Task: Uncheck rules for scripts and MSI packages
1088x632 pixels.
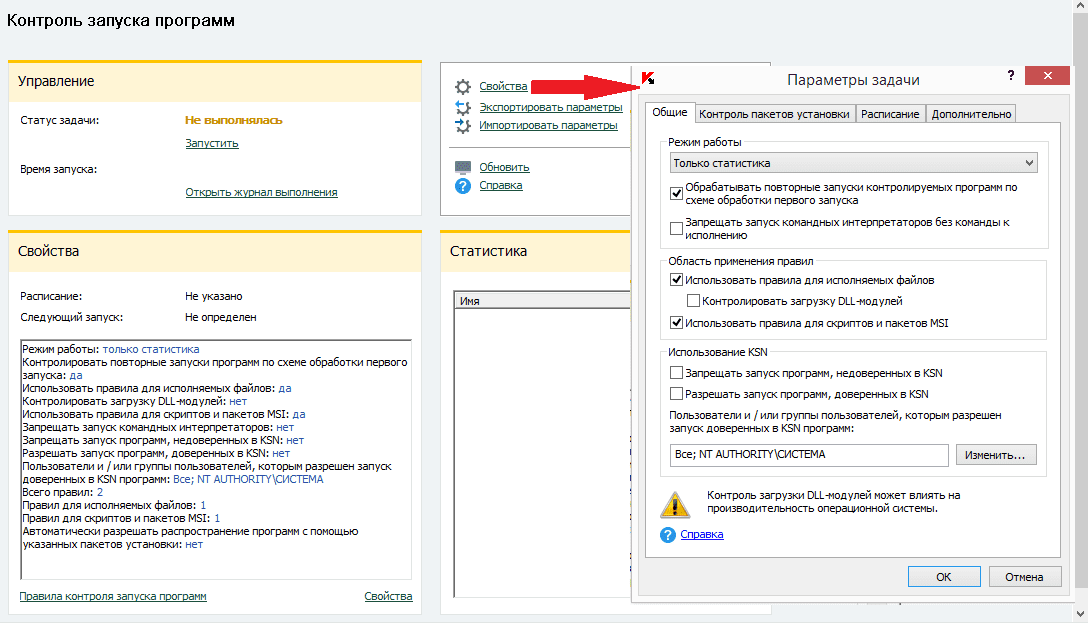Action: 677,323
